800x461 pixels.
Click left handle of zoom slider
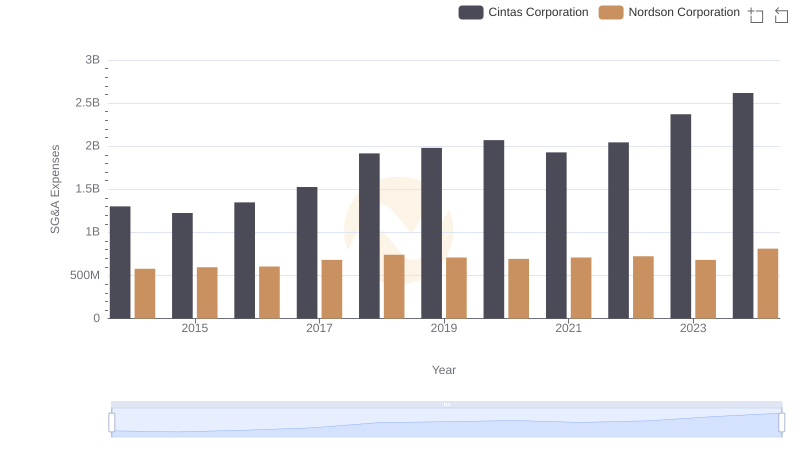tap(112, 423)
